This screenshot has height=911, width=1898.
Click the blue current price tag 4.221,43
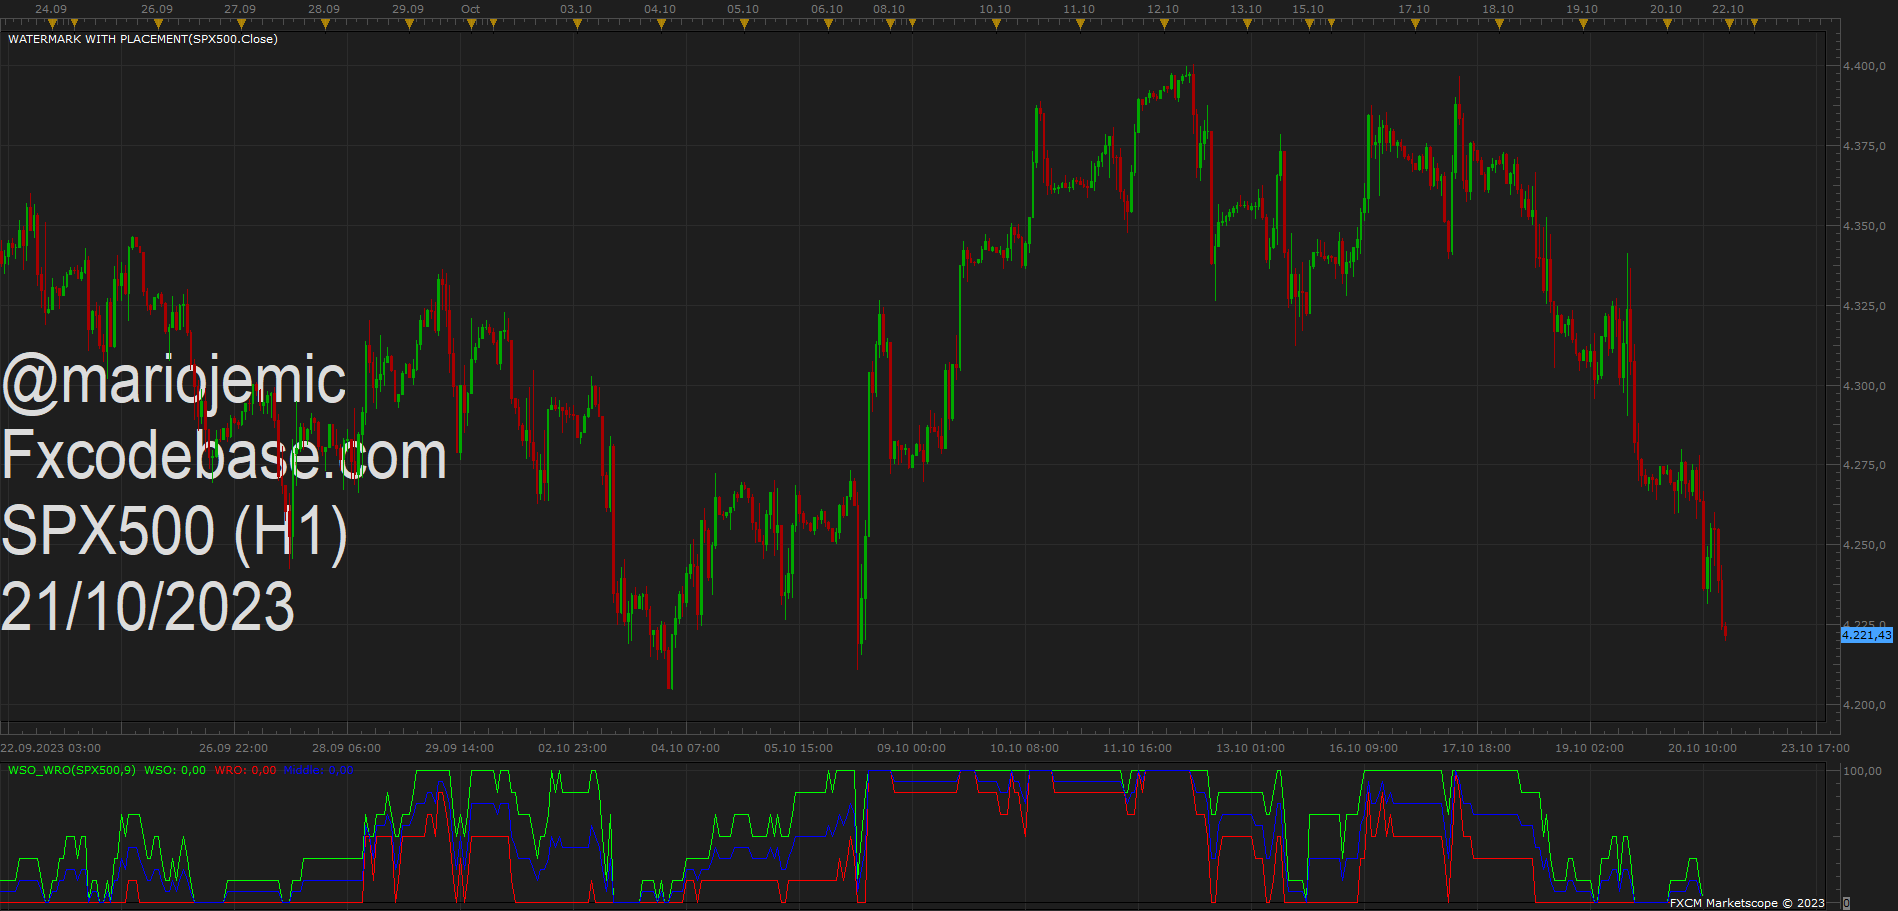point(1867,635)
